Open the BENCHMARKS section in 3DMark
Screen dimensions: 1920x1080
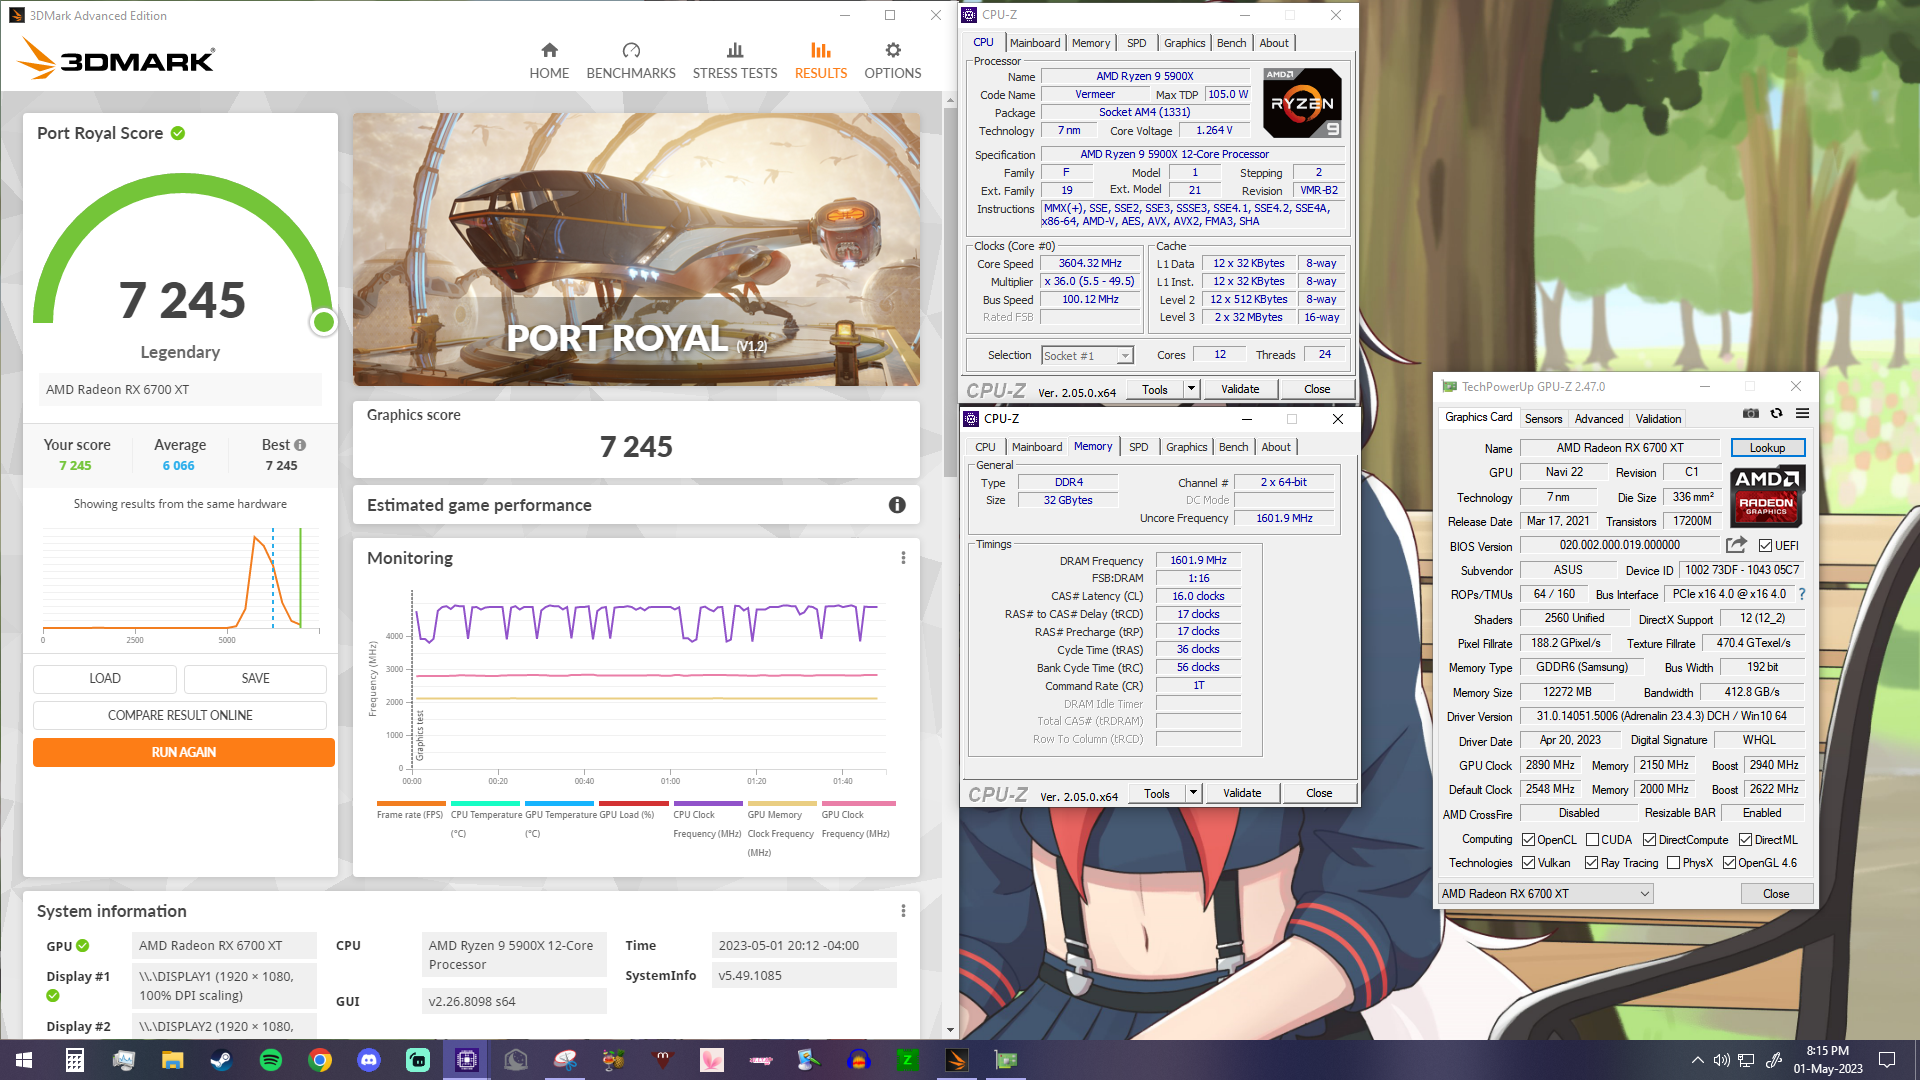631,61
